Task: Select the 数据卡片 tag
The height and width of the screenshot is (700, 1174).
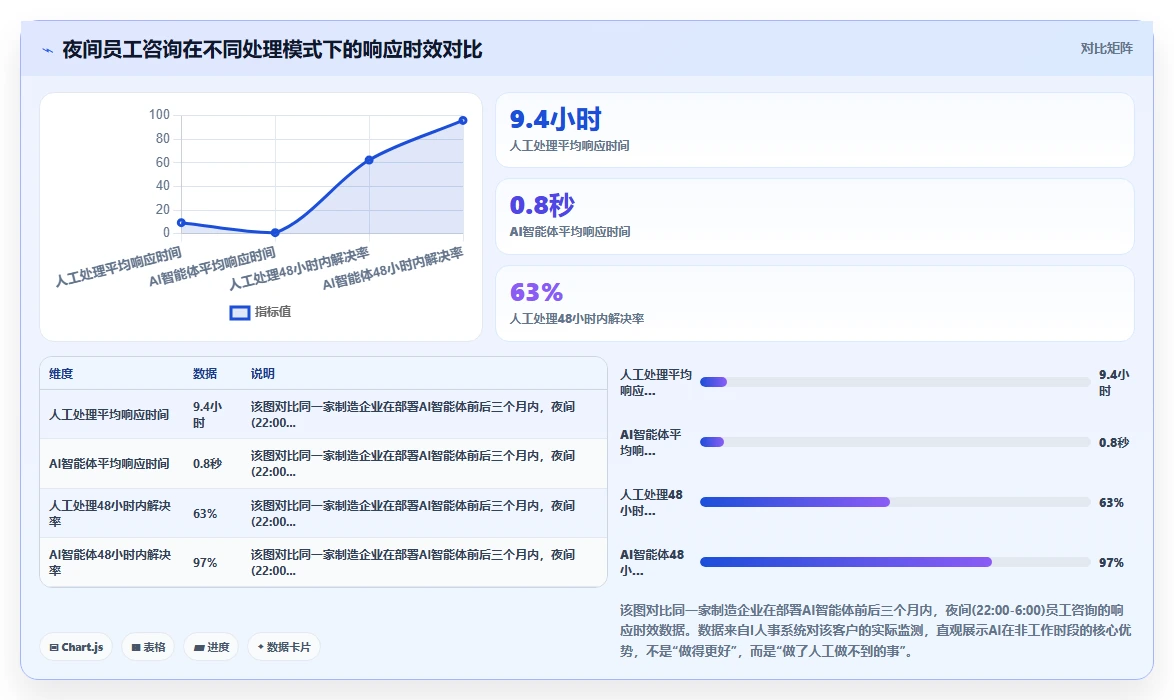Action: point(284,647)
